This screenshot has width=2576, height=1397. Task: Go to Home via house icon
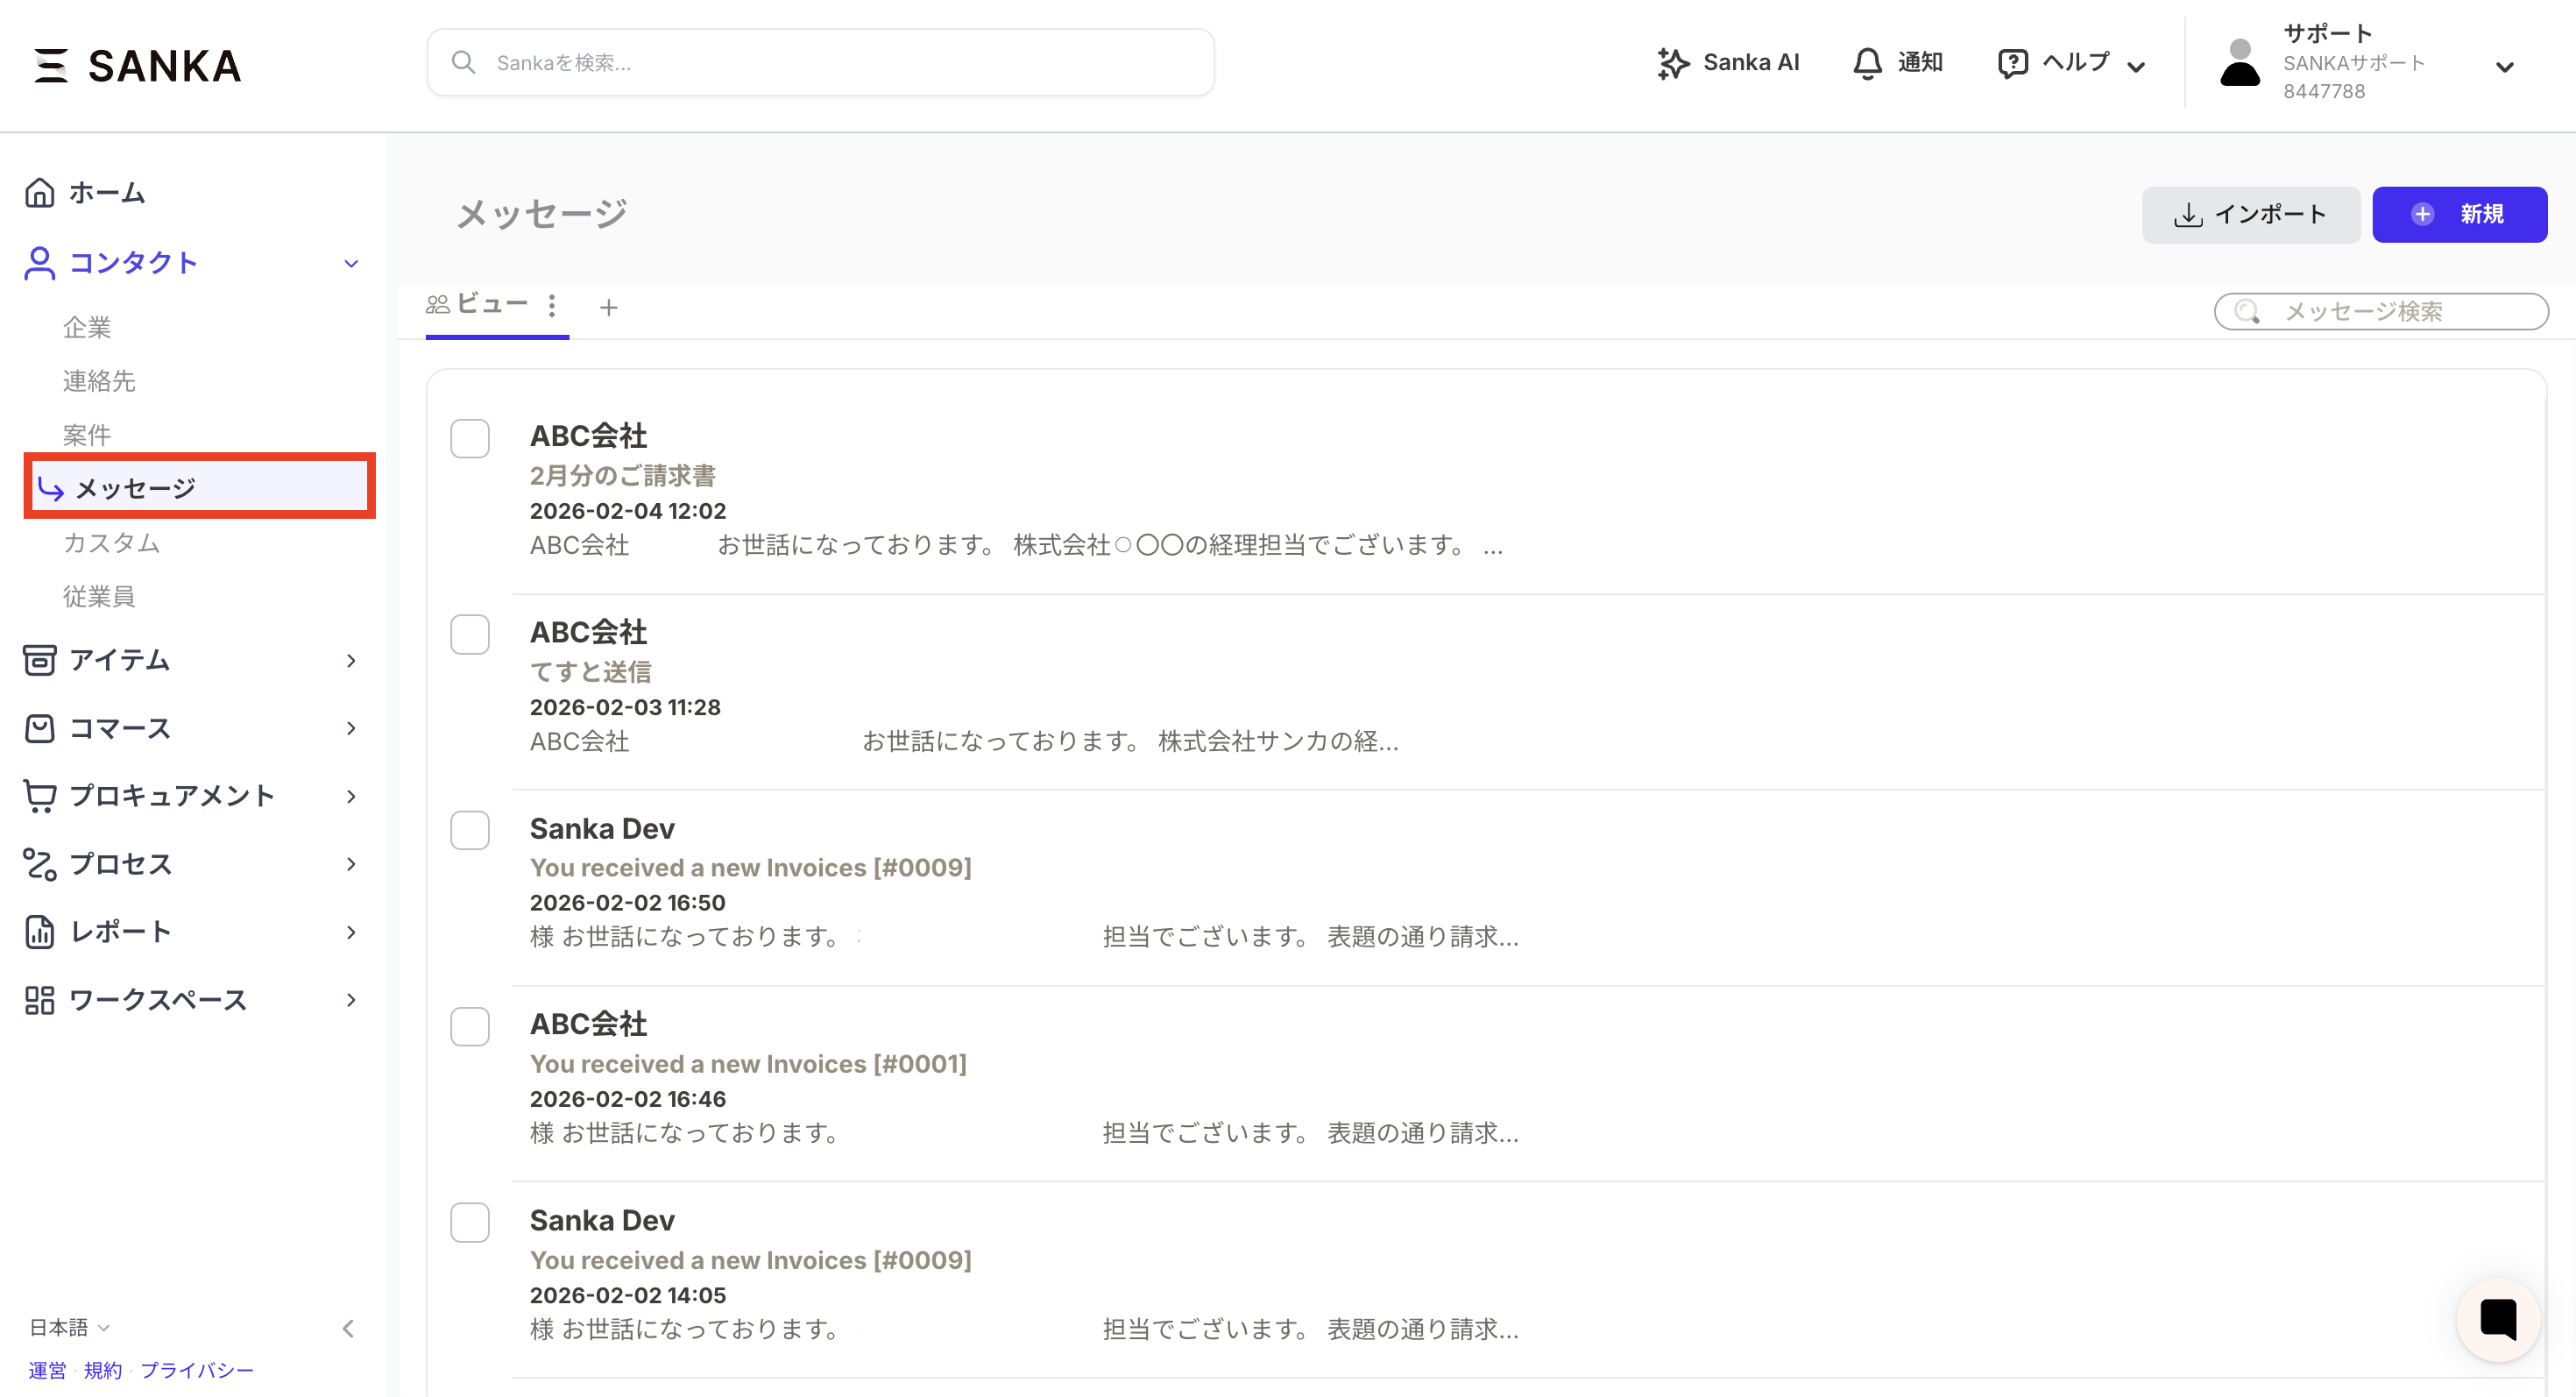[x=40, y=192]
